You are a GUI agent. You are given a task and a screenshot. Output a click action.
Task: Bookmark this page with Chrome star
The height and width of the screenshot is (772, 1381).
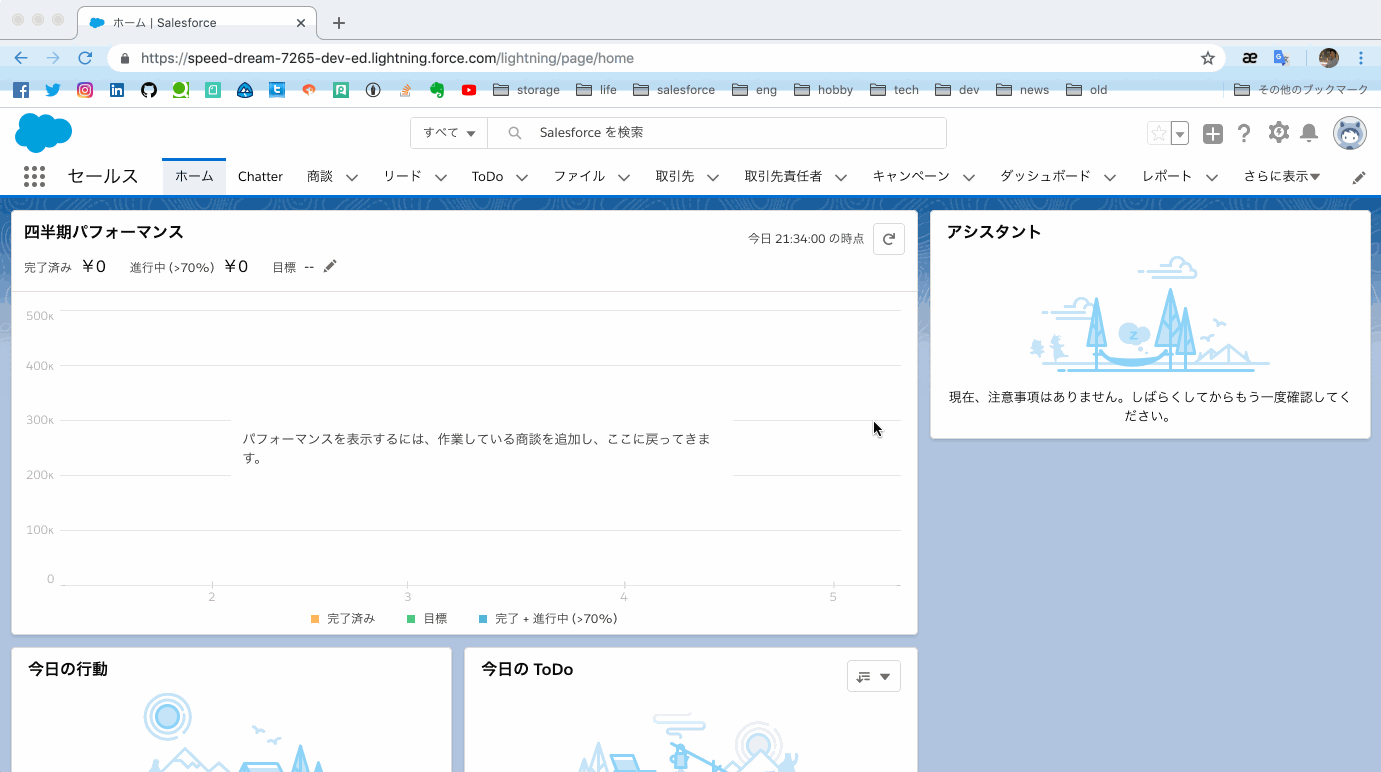[x=1208, y=58]
